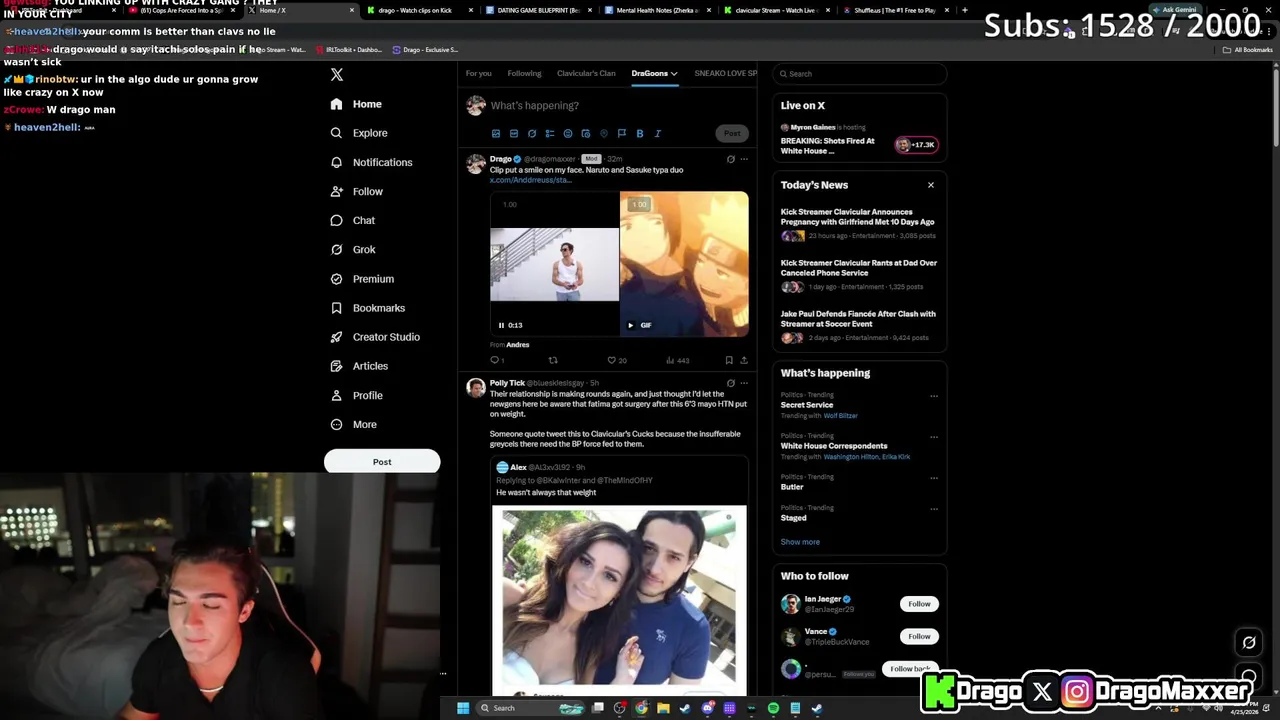Switch to drago Watch clips on Kick tab
Image resolution: width=1280 pixels, height=720 pixels.
click(x=415, y=10)
